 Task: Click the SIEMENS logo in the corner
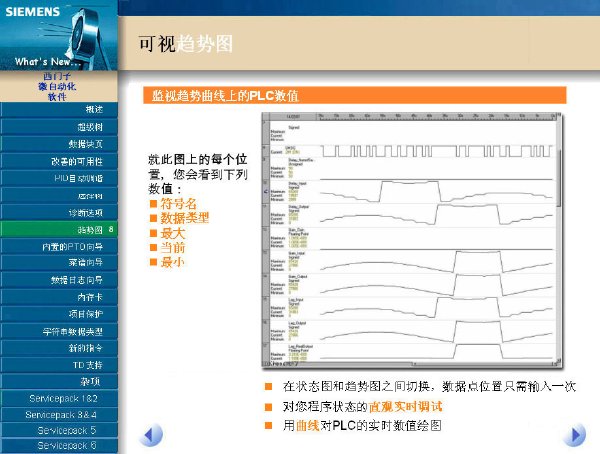[33, 11]
